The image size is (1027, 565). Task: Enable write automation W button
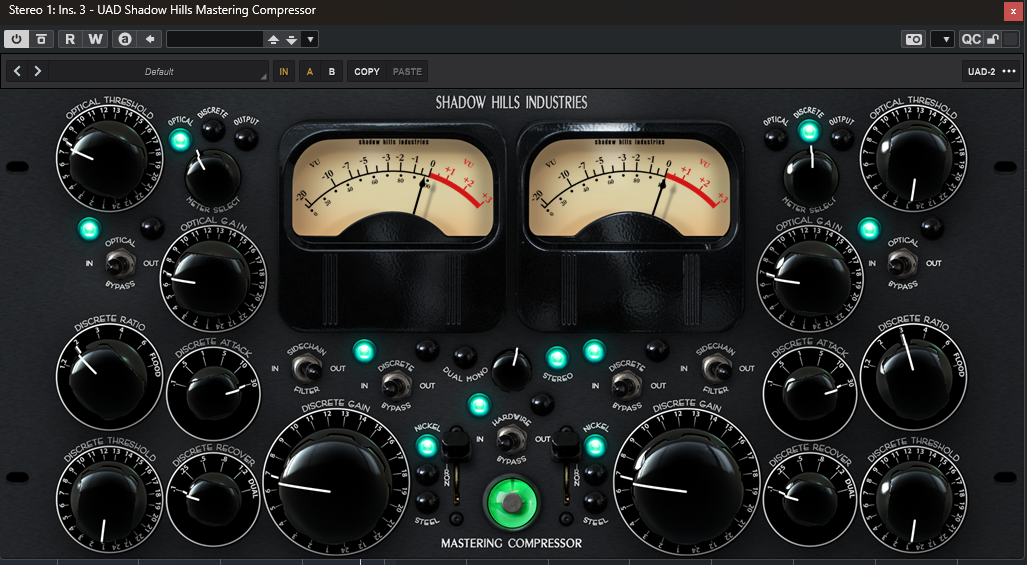pyautogui.click(x=95, y=39)
